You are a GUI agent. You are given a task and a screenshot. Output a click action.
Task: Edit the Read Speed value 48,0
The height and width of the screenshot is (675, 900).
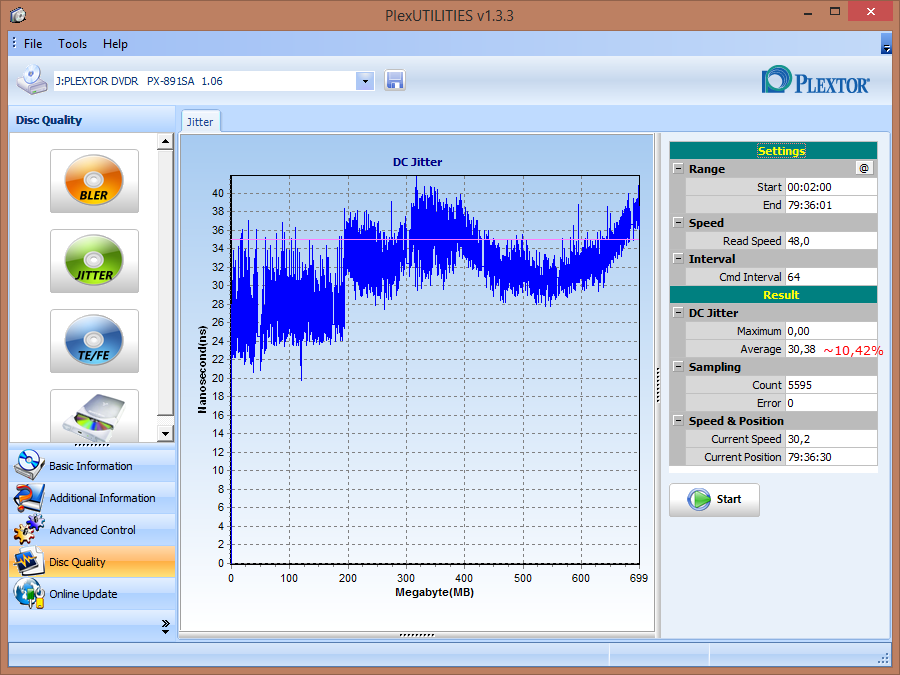[831, 241]
